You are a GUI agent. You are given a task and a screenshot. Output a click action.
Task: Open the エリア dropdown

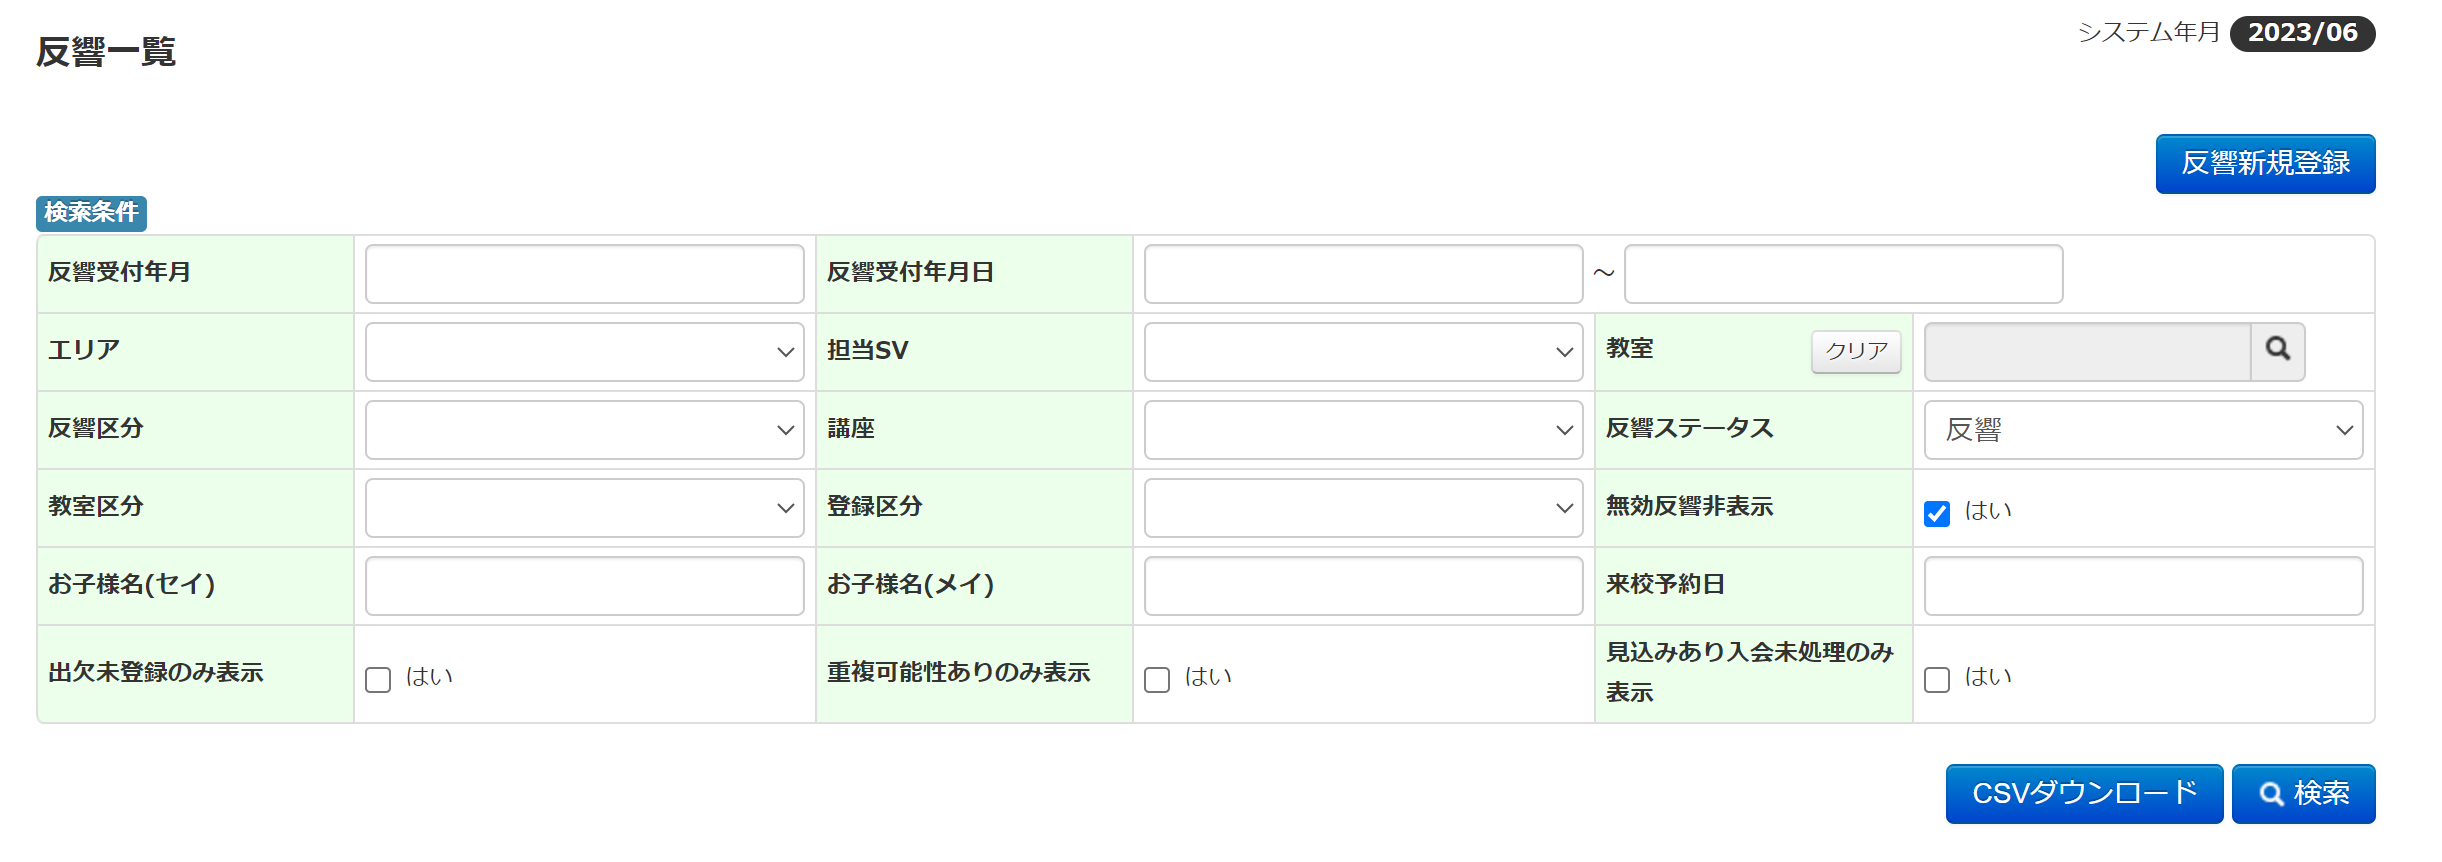pyautogui.click(x=584, y=351)
